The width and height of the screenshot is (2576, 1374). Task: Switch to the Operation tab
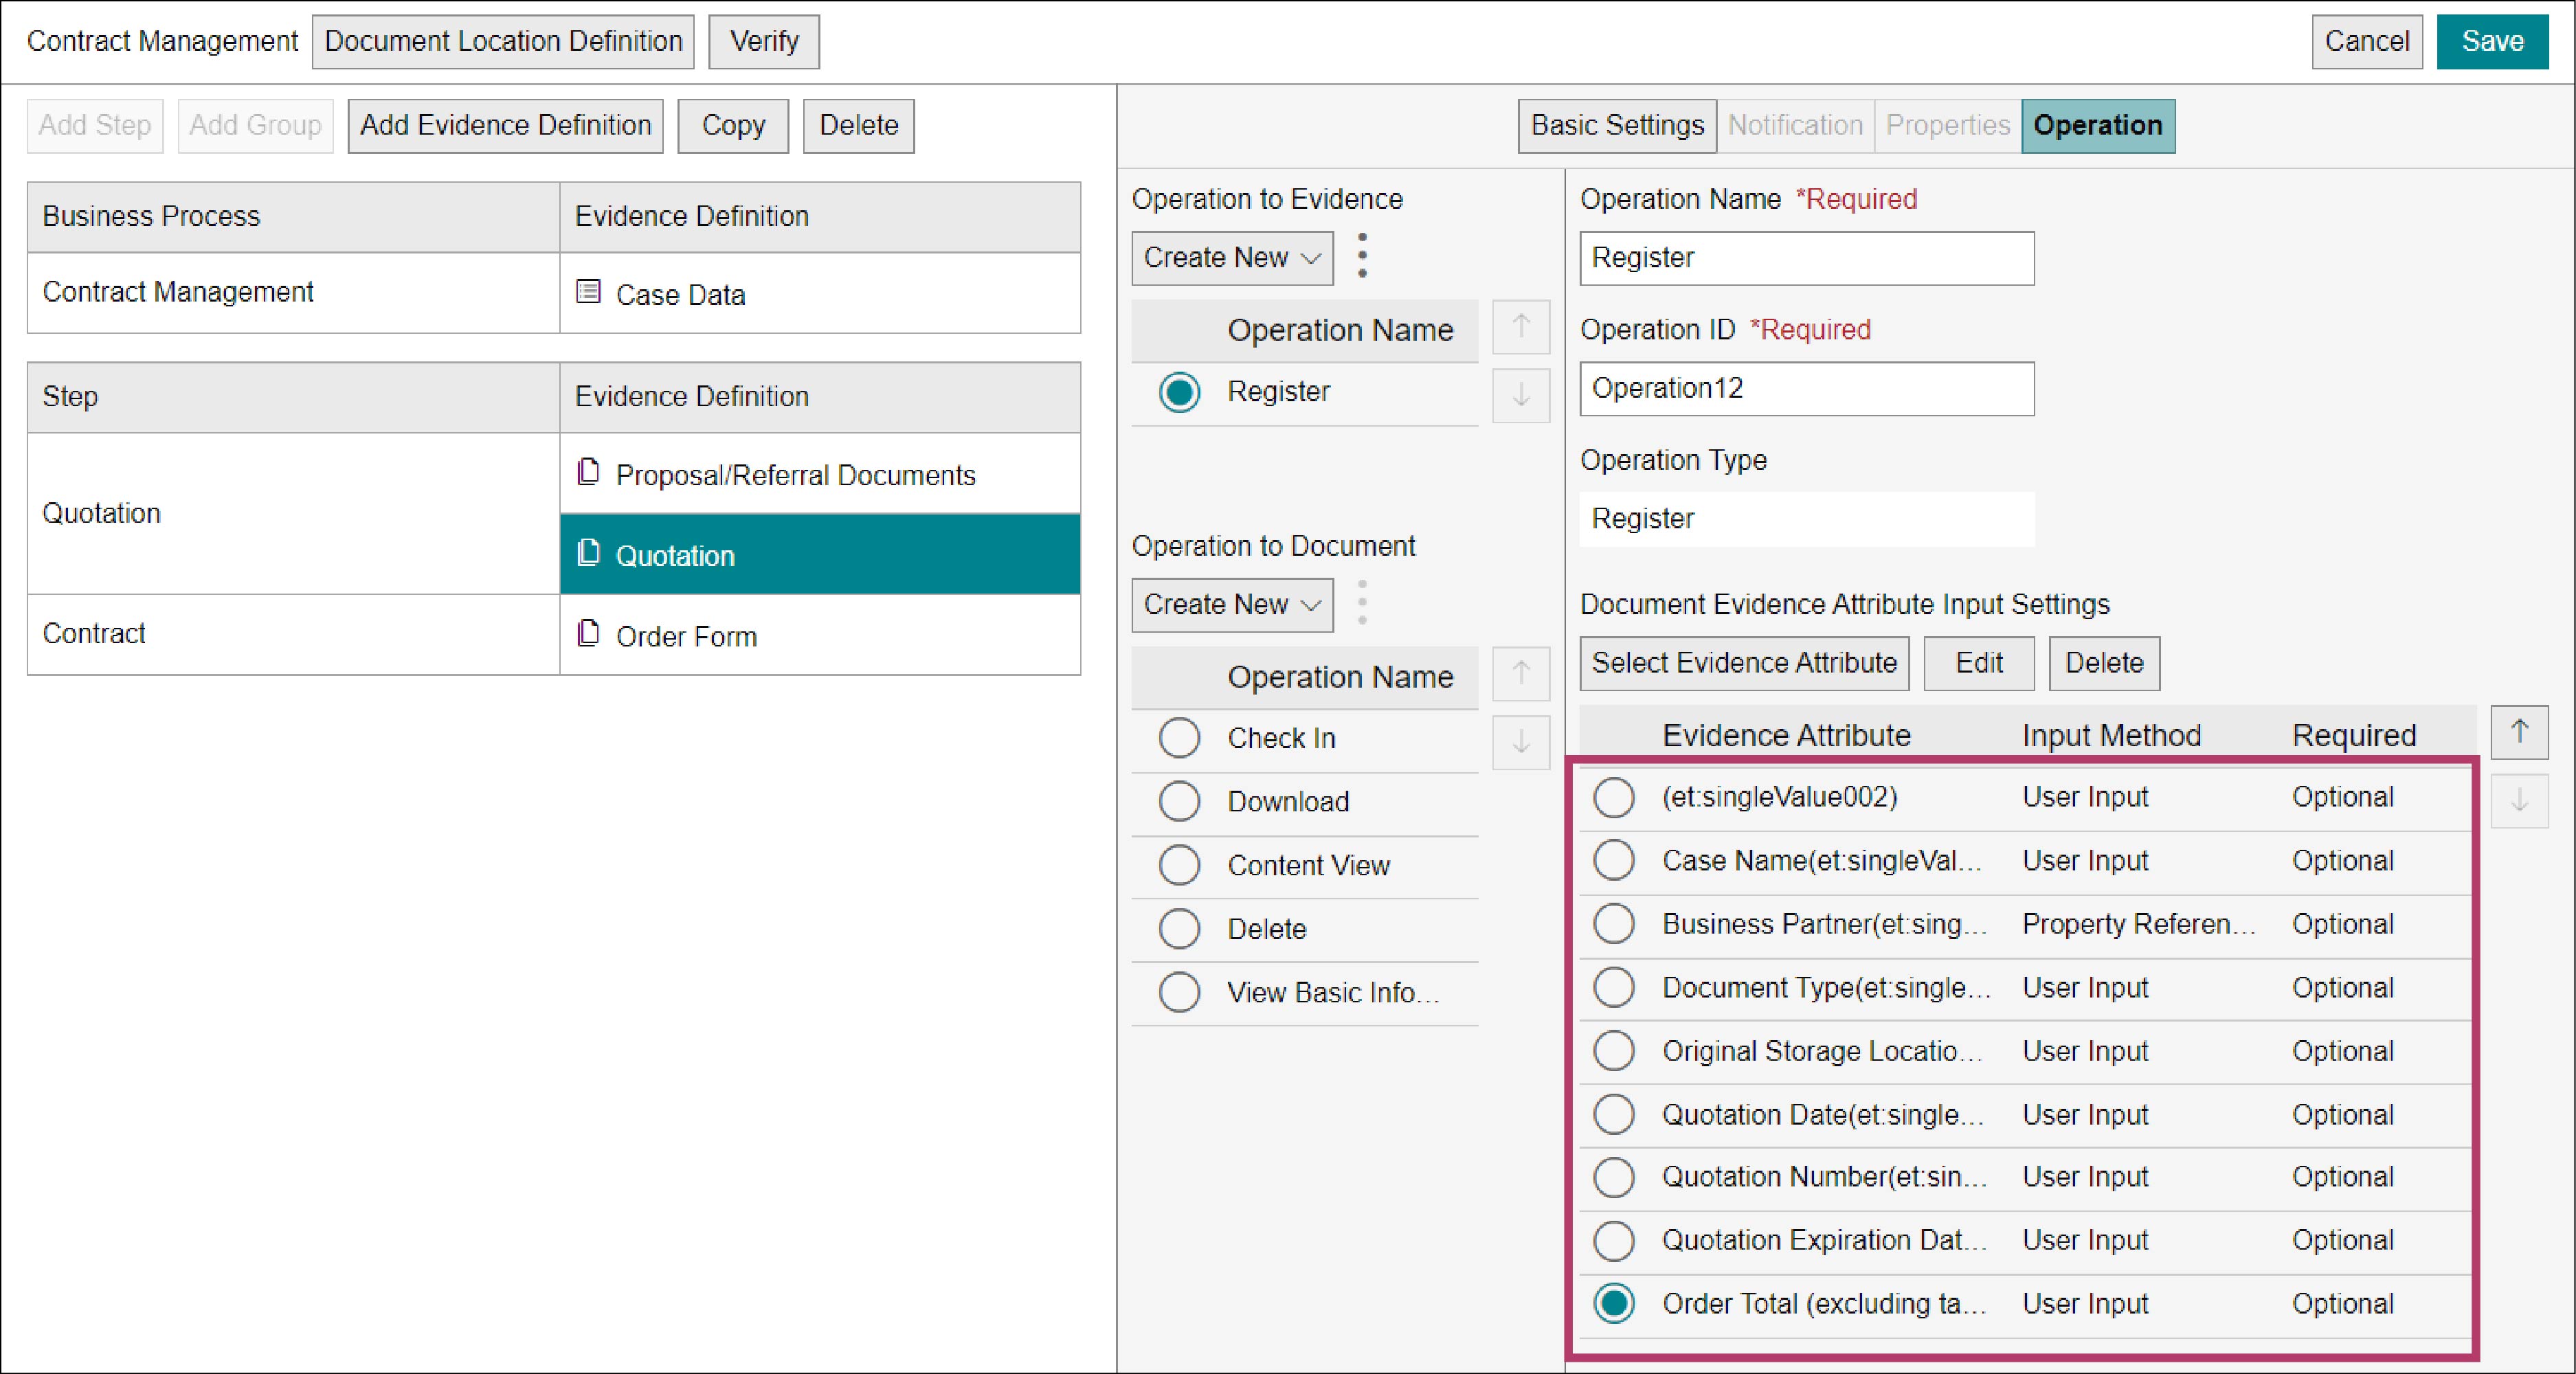2098,126
